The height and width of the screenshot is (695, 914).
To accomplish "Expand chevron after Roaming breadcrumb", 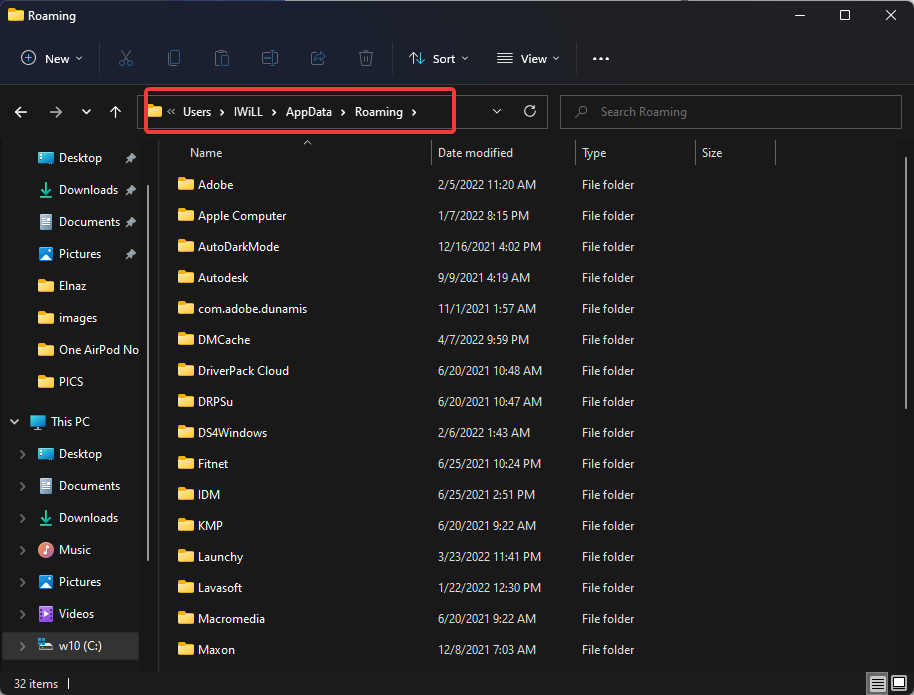I will 414,112.
